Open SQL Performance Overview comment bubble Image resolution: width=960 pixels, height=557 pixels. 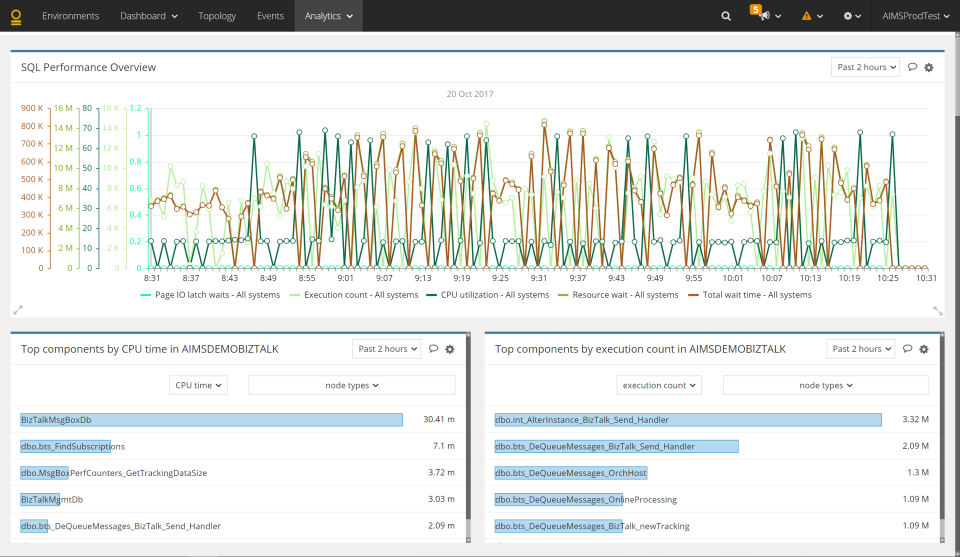point(912,67)
